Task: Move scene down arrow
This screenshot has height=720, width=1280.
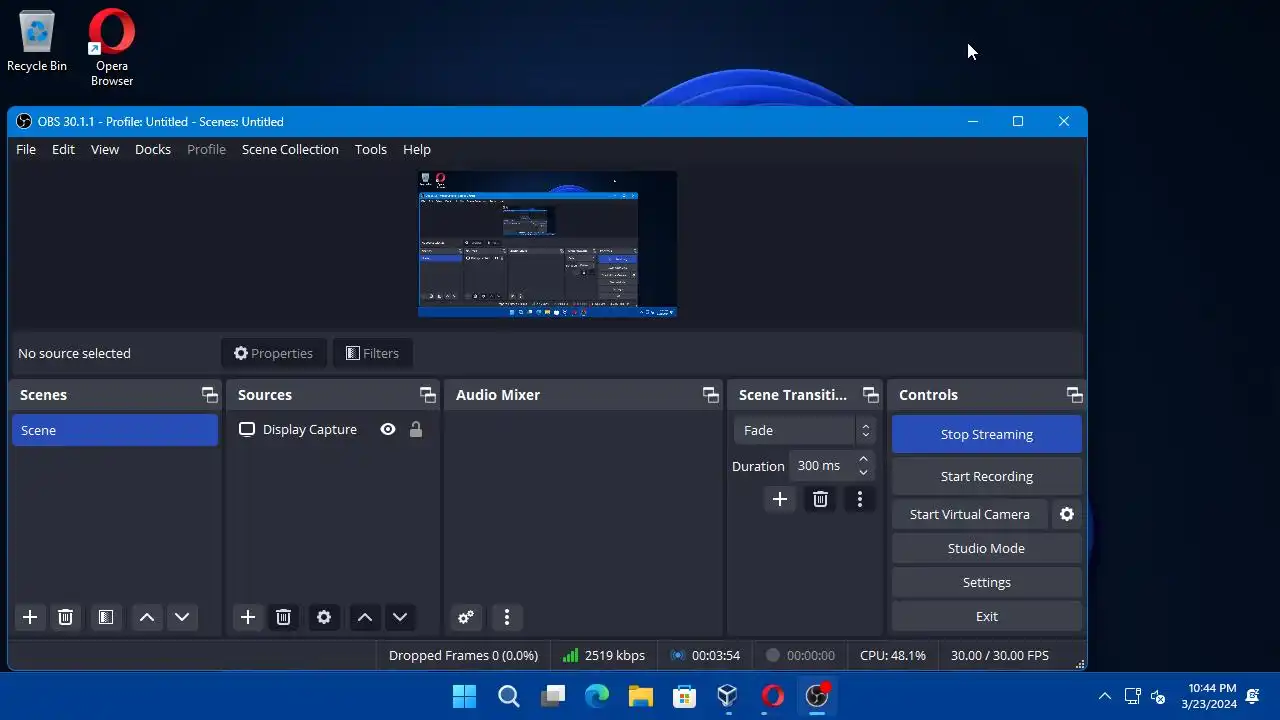Action: (x=182, y=617)
